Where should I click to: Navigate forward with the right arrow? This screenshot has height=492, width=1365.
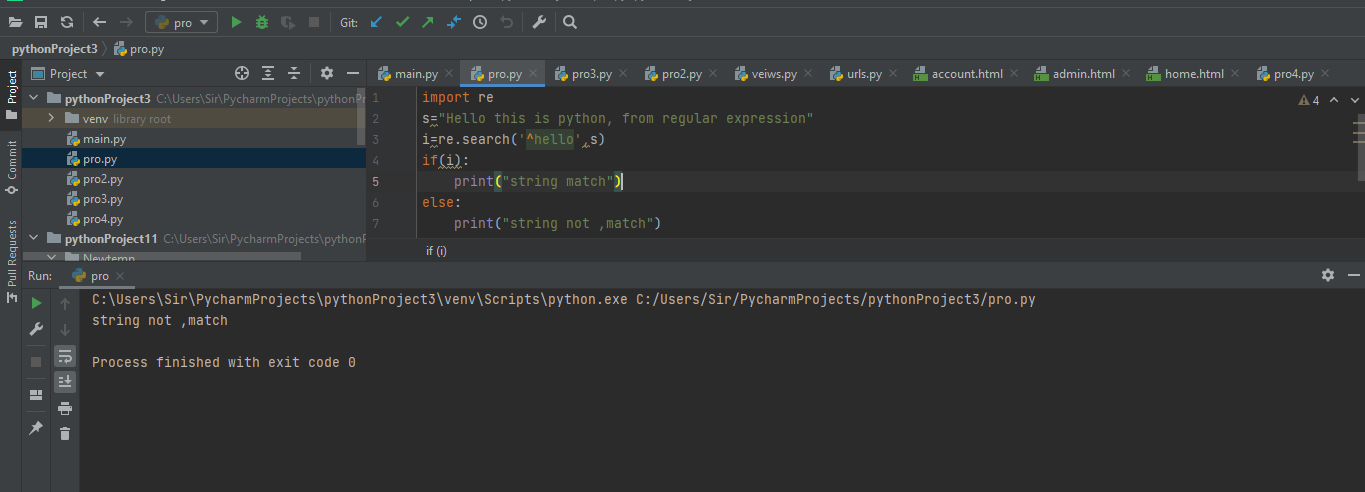pyautogui.click(x=126, y=22)
